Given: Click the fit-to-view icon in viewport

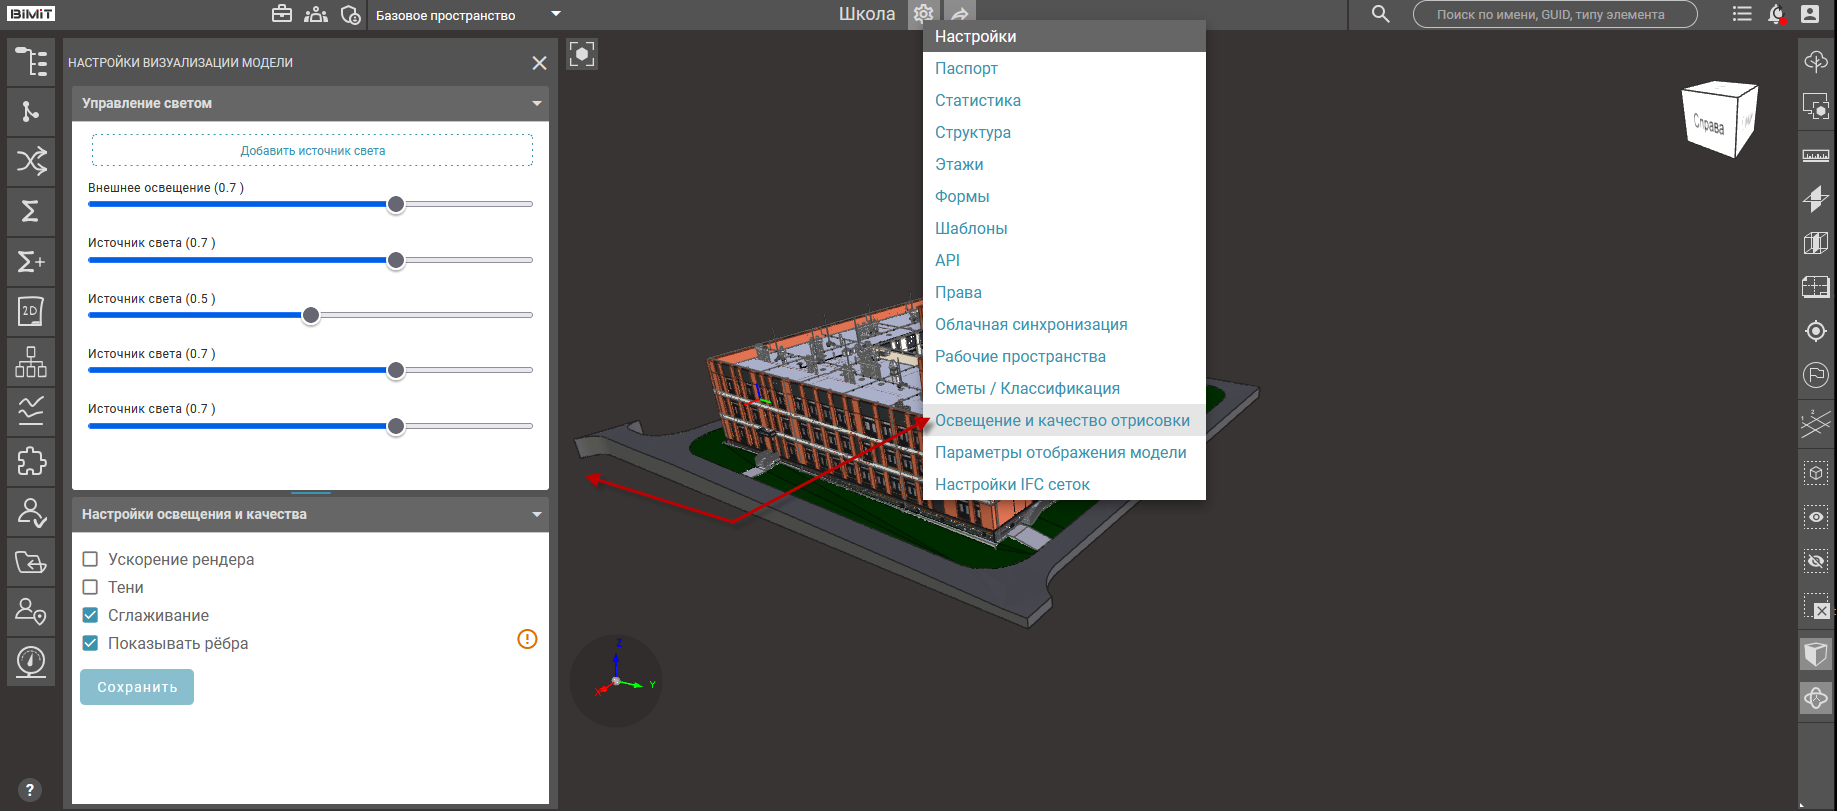Looking at the screenshot, I should click(582, 54).
